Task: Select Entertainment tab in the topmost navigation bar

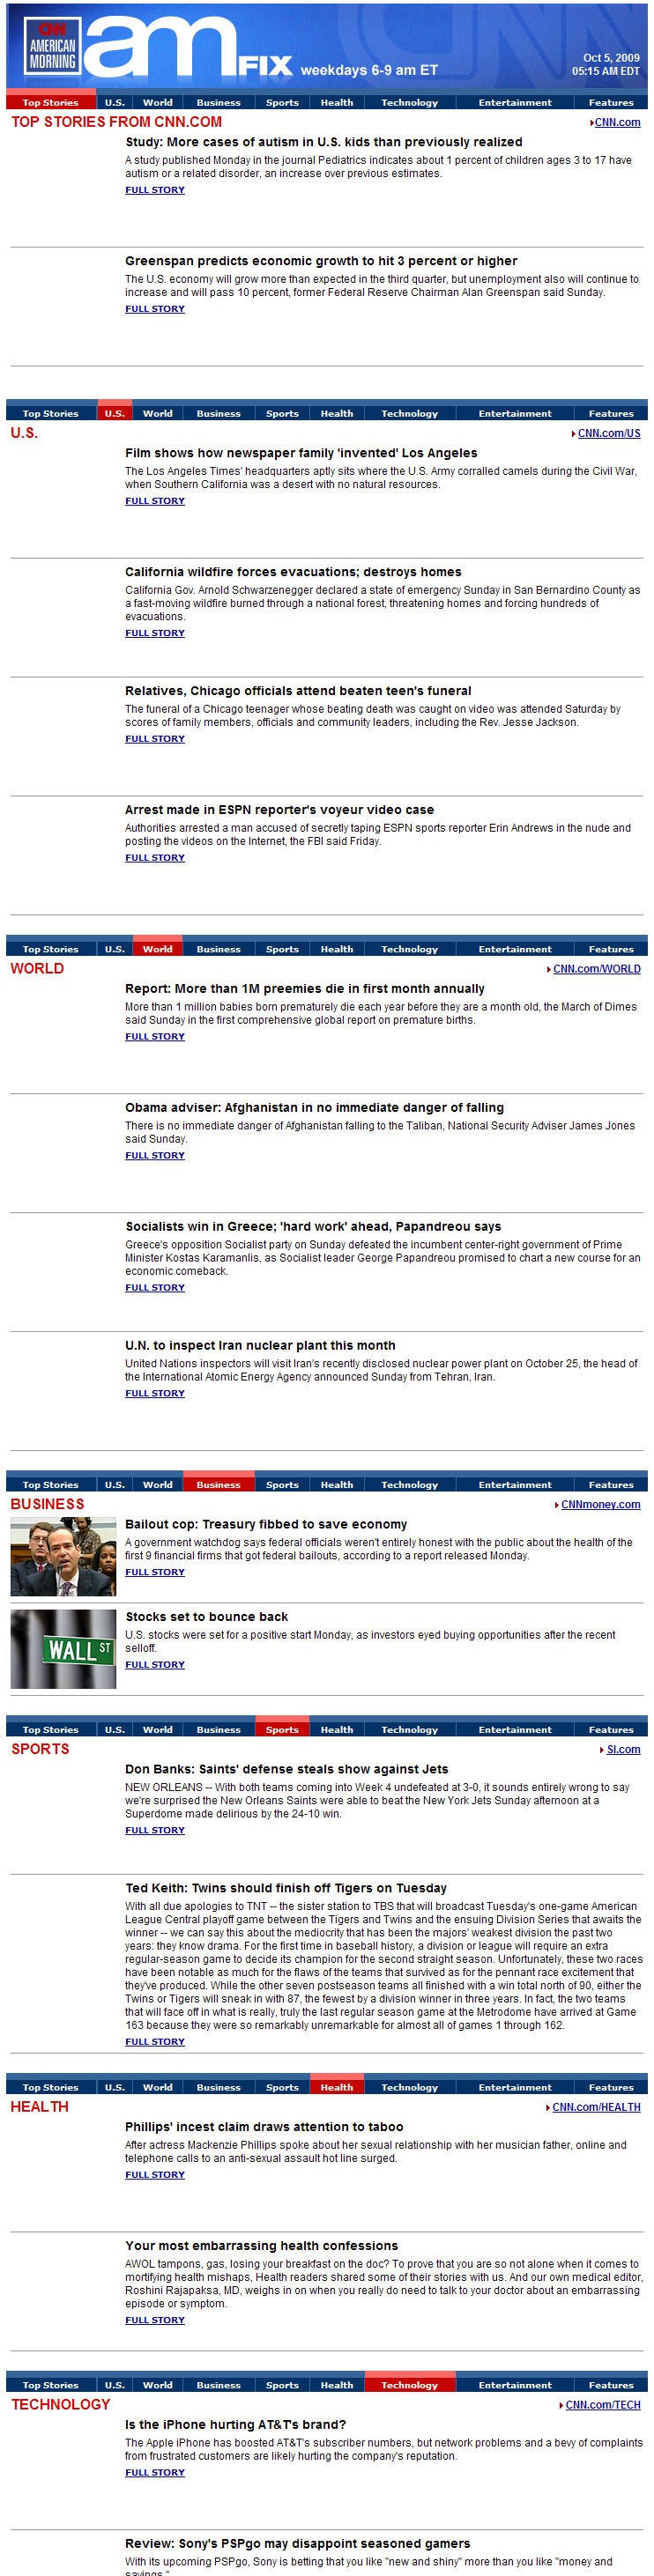Action: pyautogui.click(x=514, y=102)
